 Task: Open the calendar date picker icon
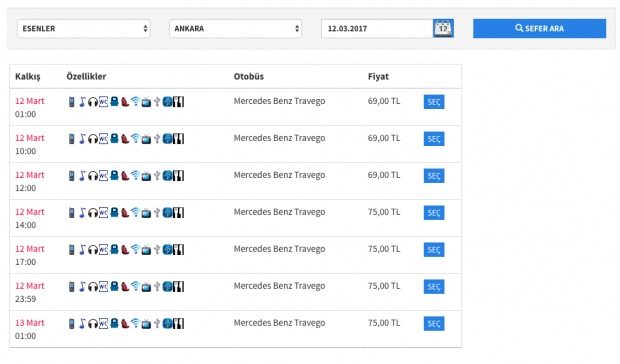[443, 28]
